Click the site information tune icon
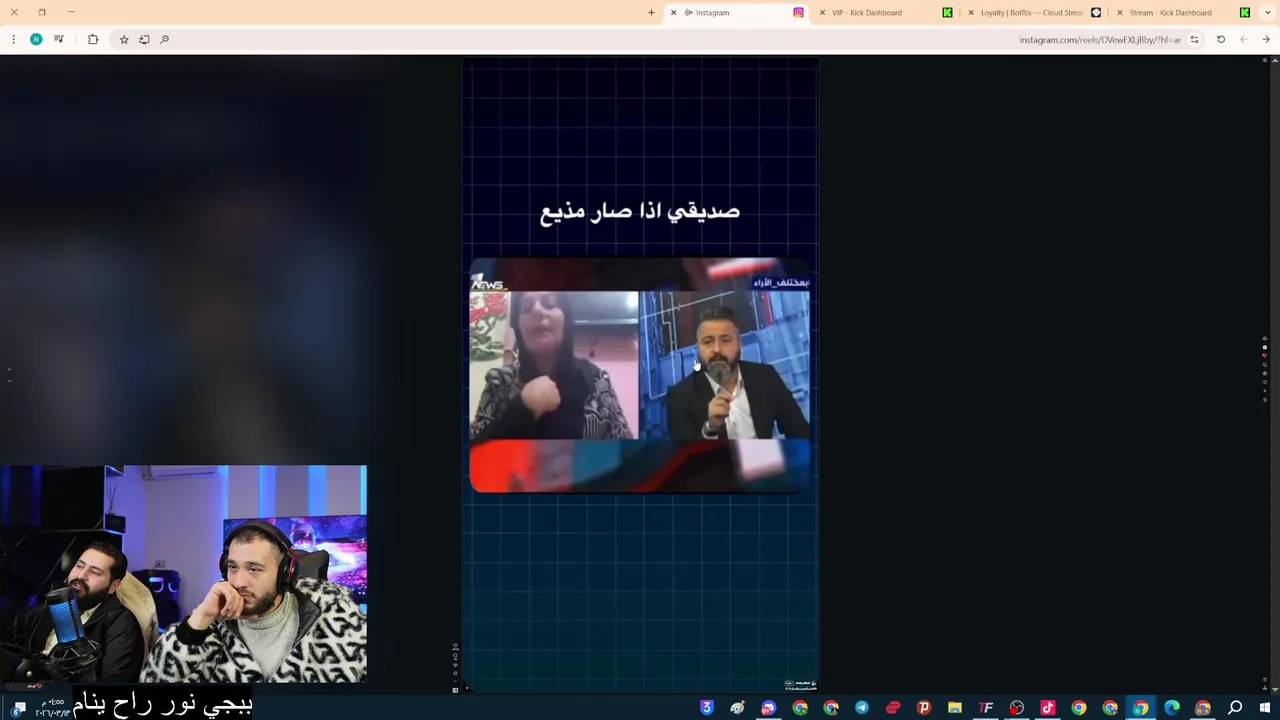 (x=1194, y=39)
